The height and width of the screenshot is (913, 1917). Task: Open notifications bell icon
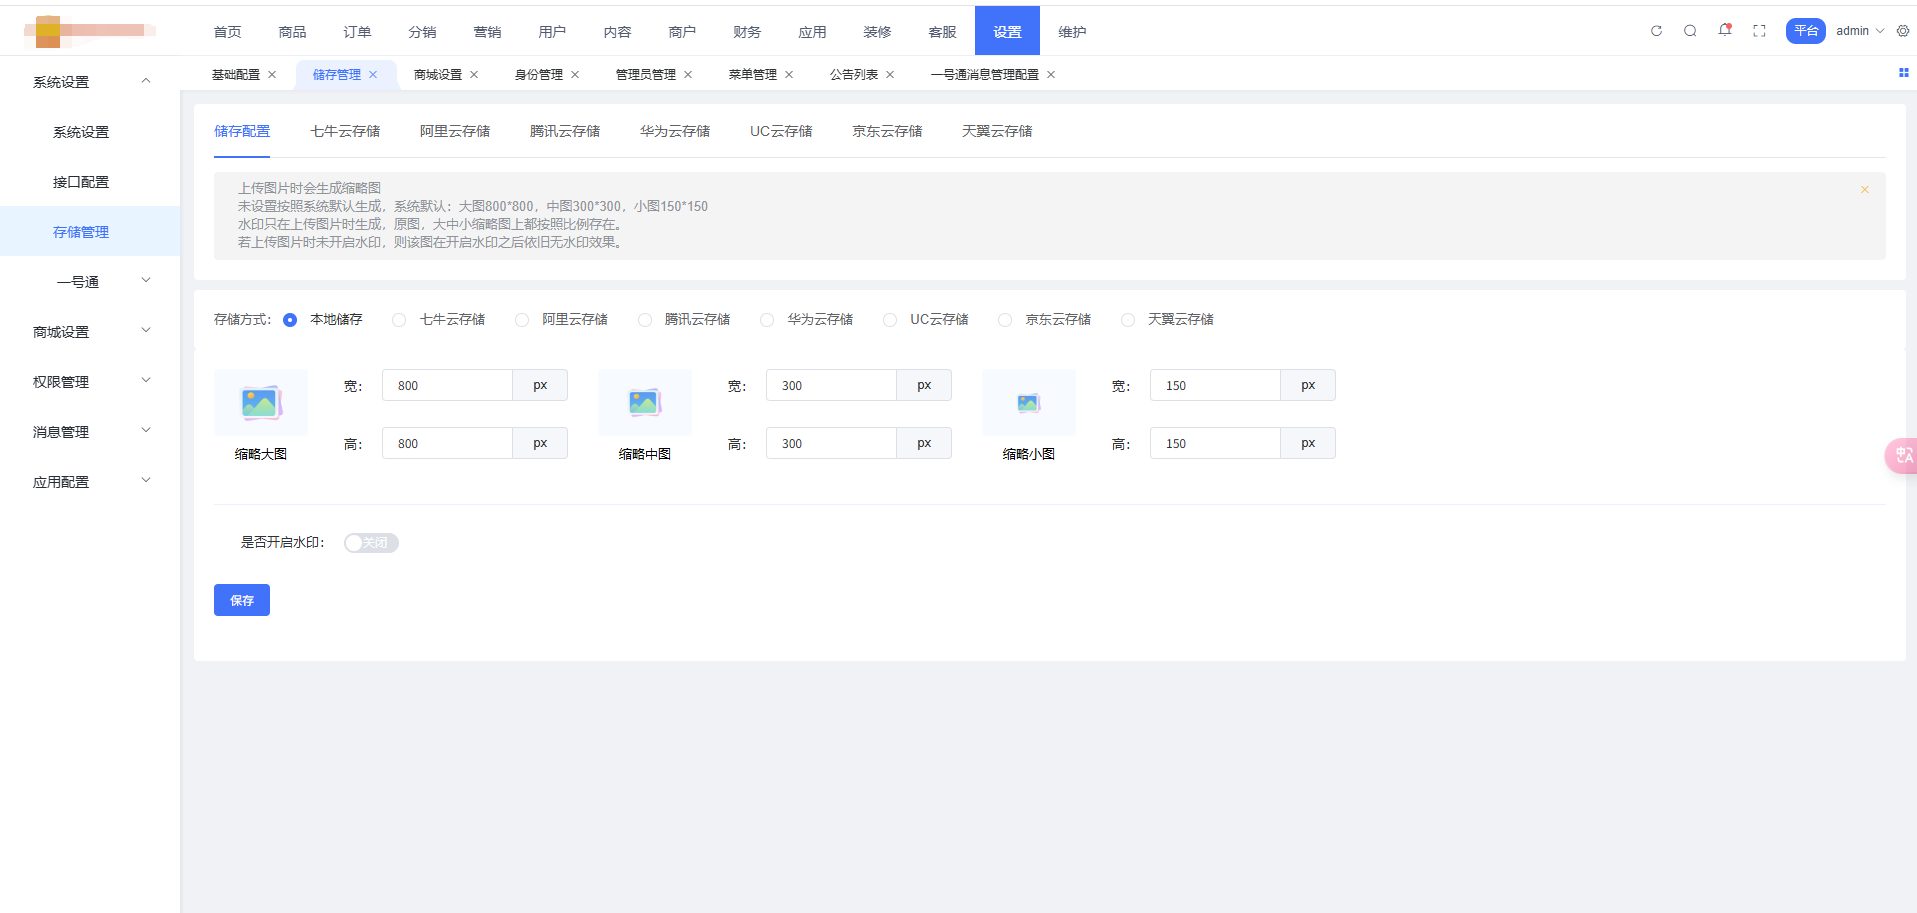pos(1725,30)
